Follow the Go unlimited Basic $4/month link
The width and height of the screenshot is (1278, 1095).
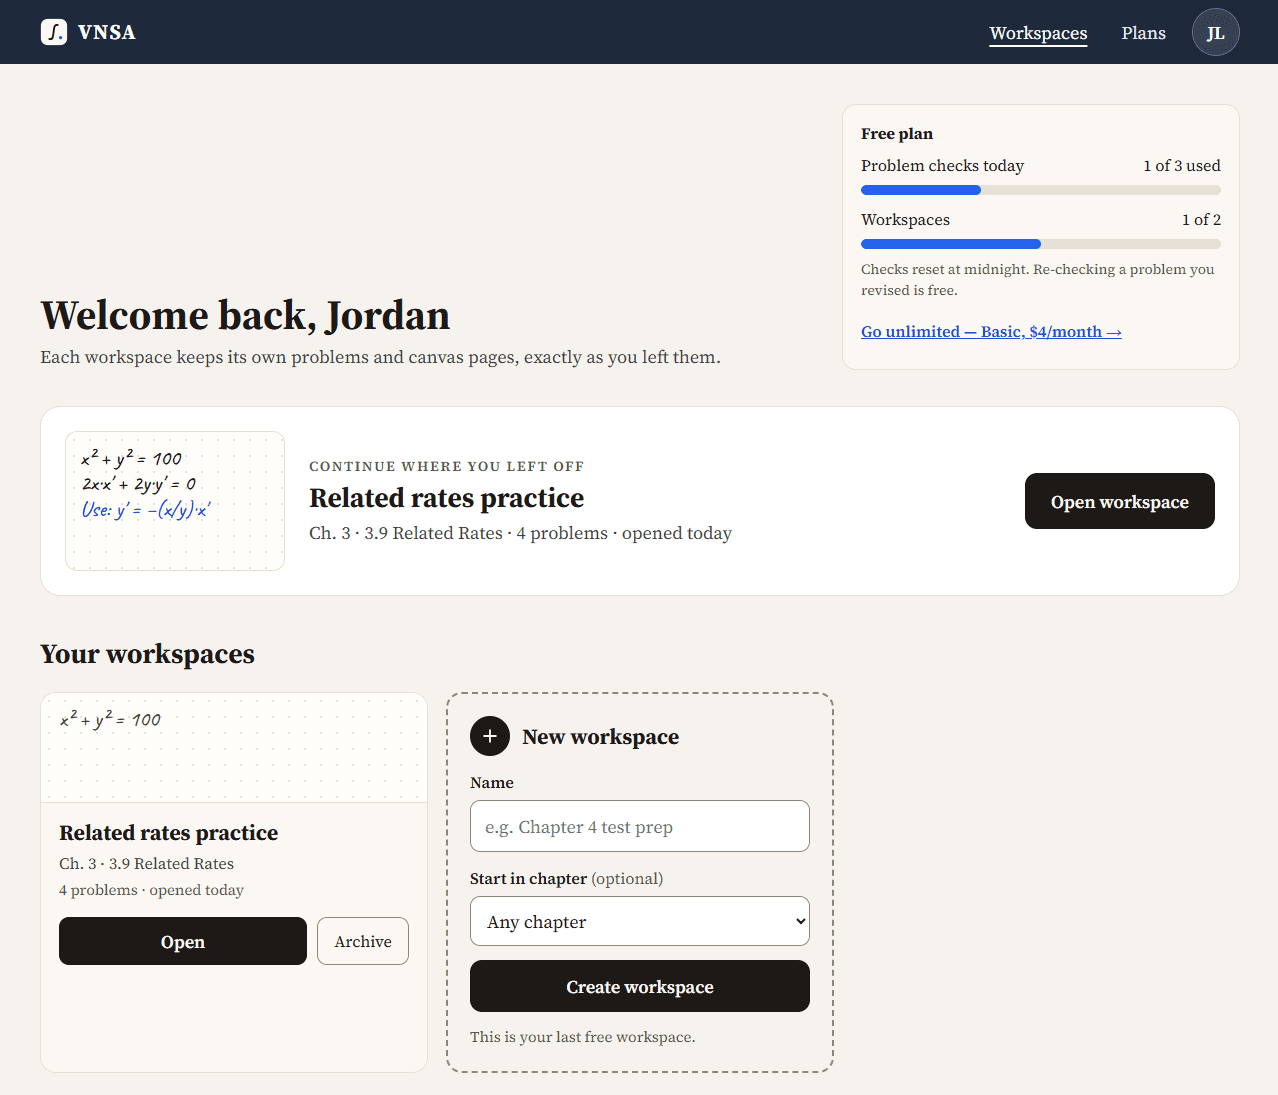[991, 332]
